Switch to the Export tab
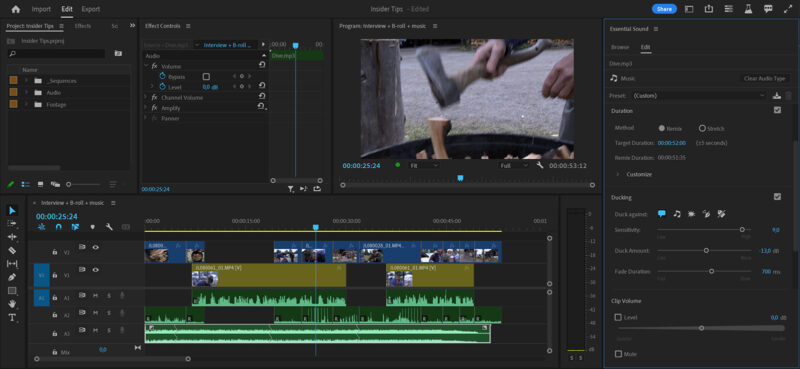800x369 pixels. [91, 9]
